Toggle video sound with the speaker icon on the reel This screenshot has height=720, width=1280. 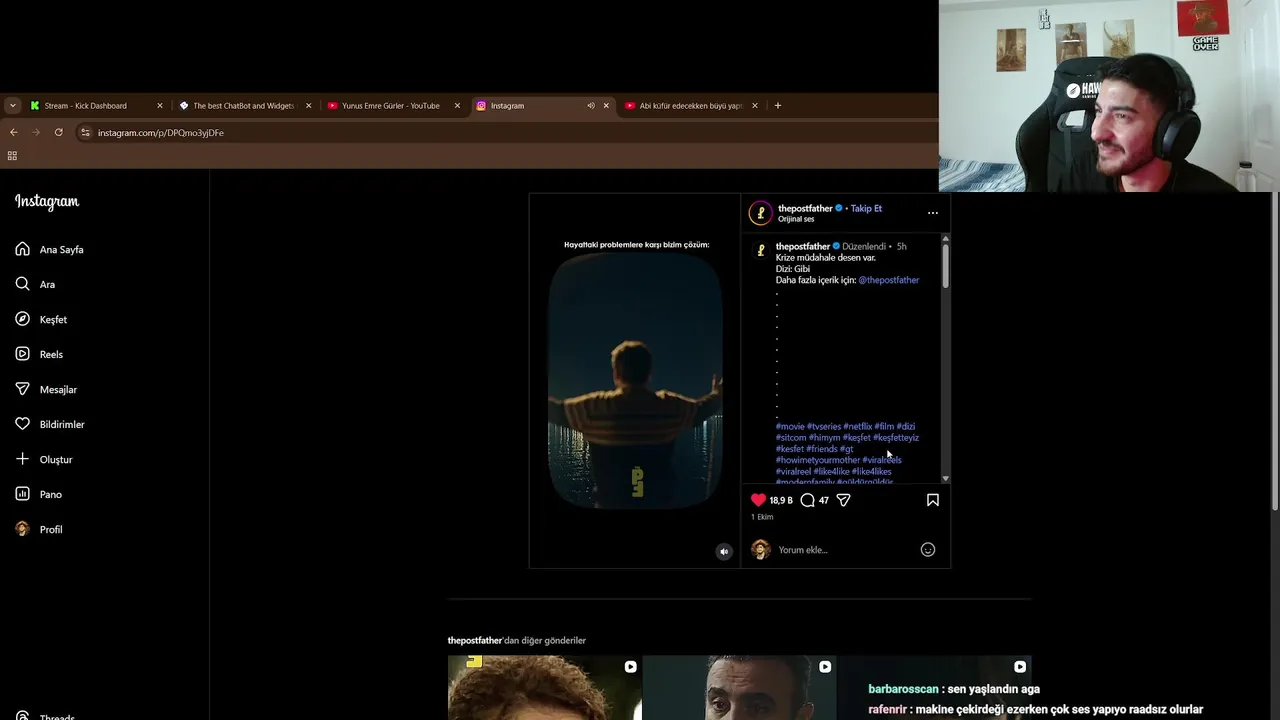click(x=724, y=551)
